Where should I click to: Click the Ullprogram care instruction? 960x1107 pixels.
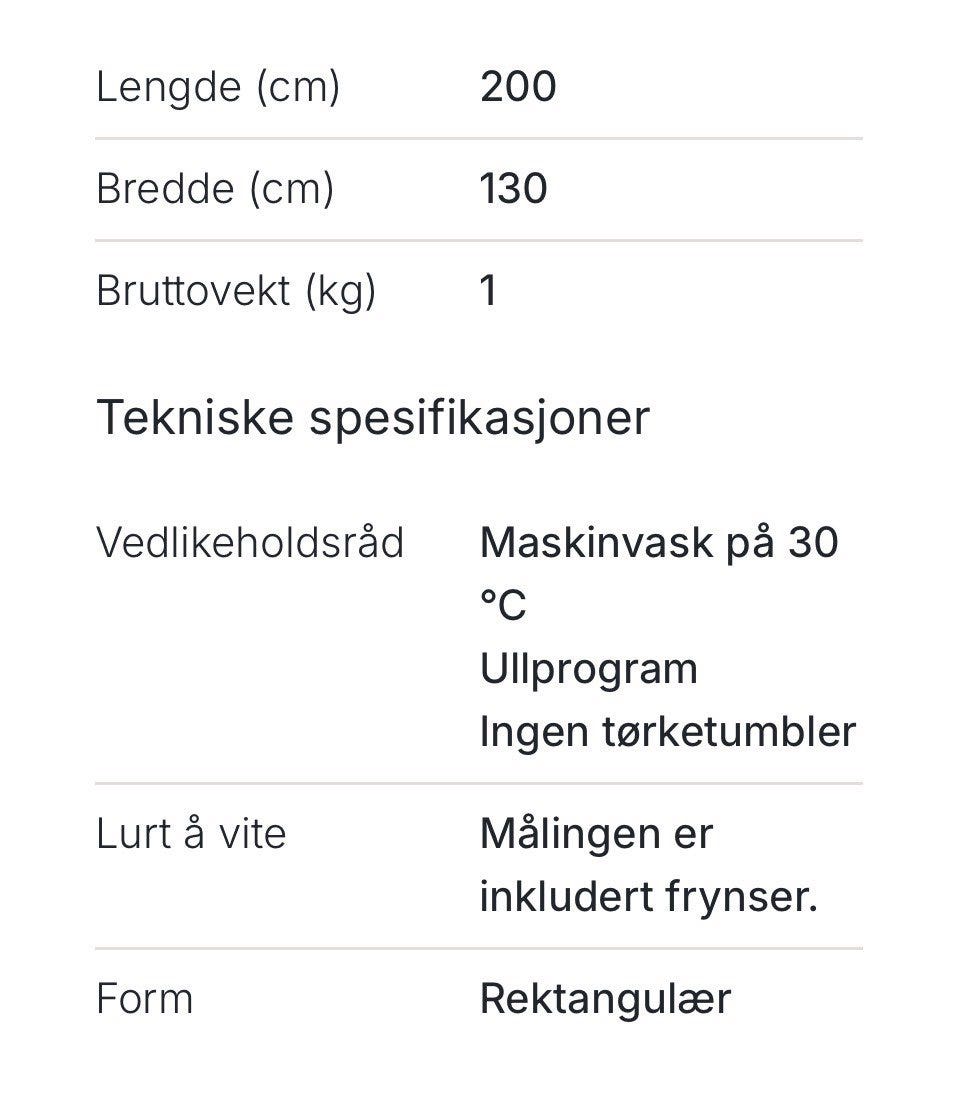pyautogui.click(x=589, y=669)
